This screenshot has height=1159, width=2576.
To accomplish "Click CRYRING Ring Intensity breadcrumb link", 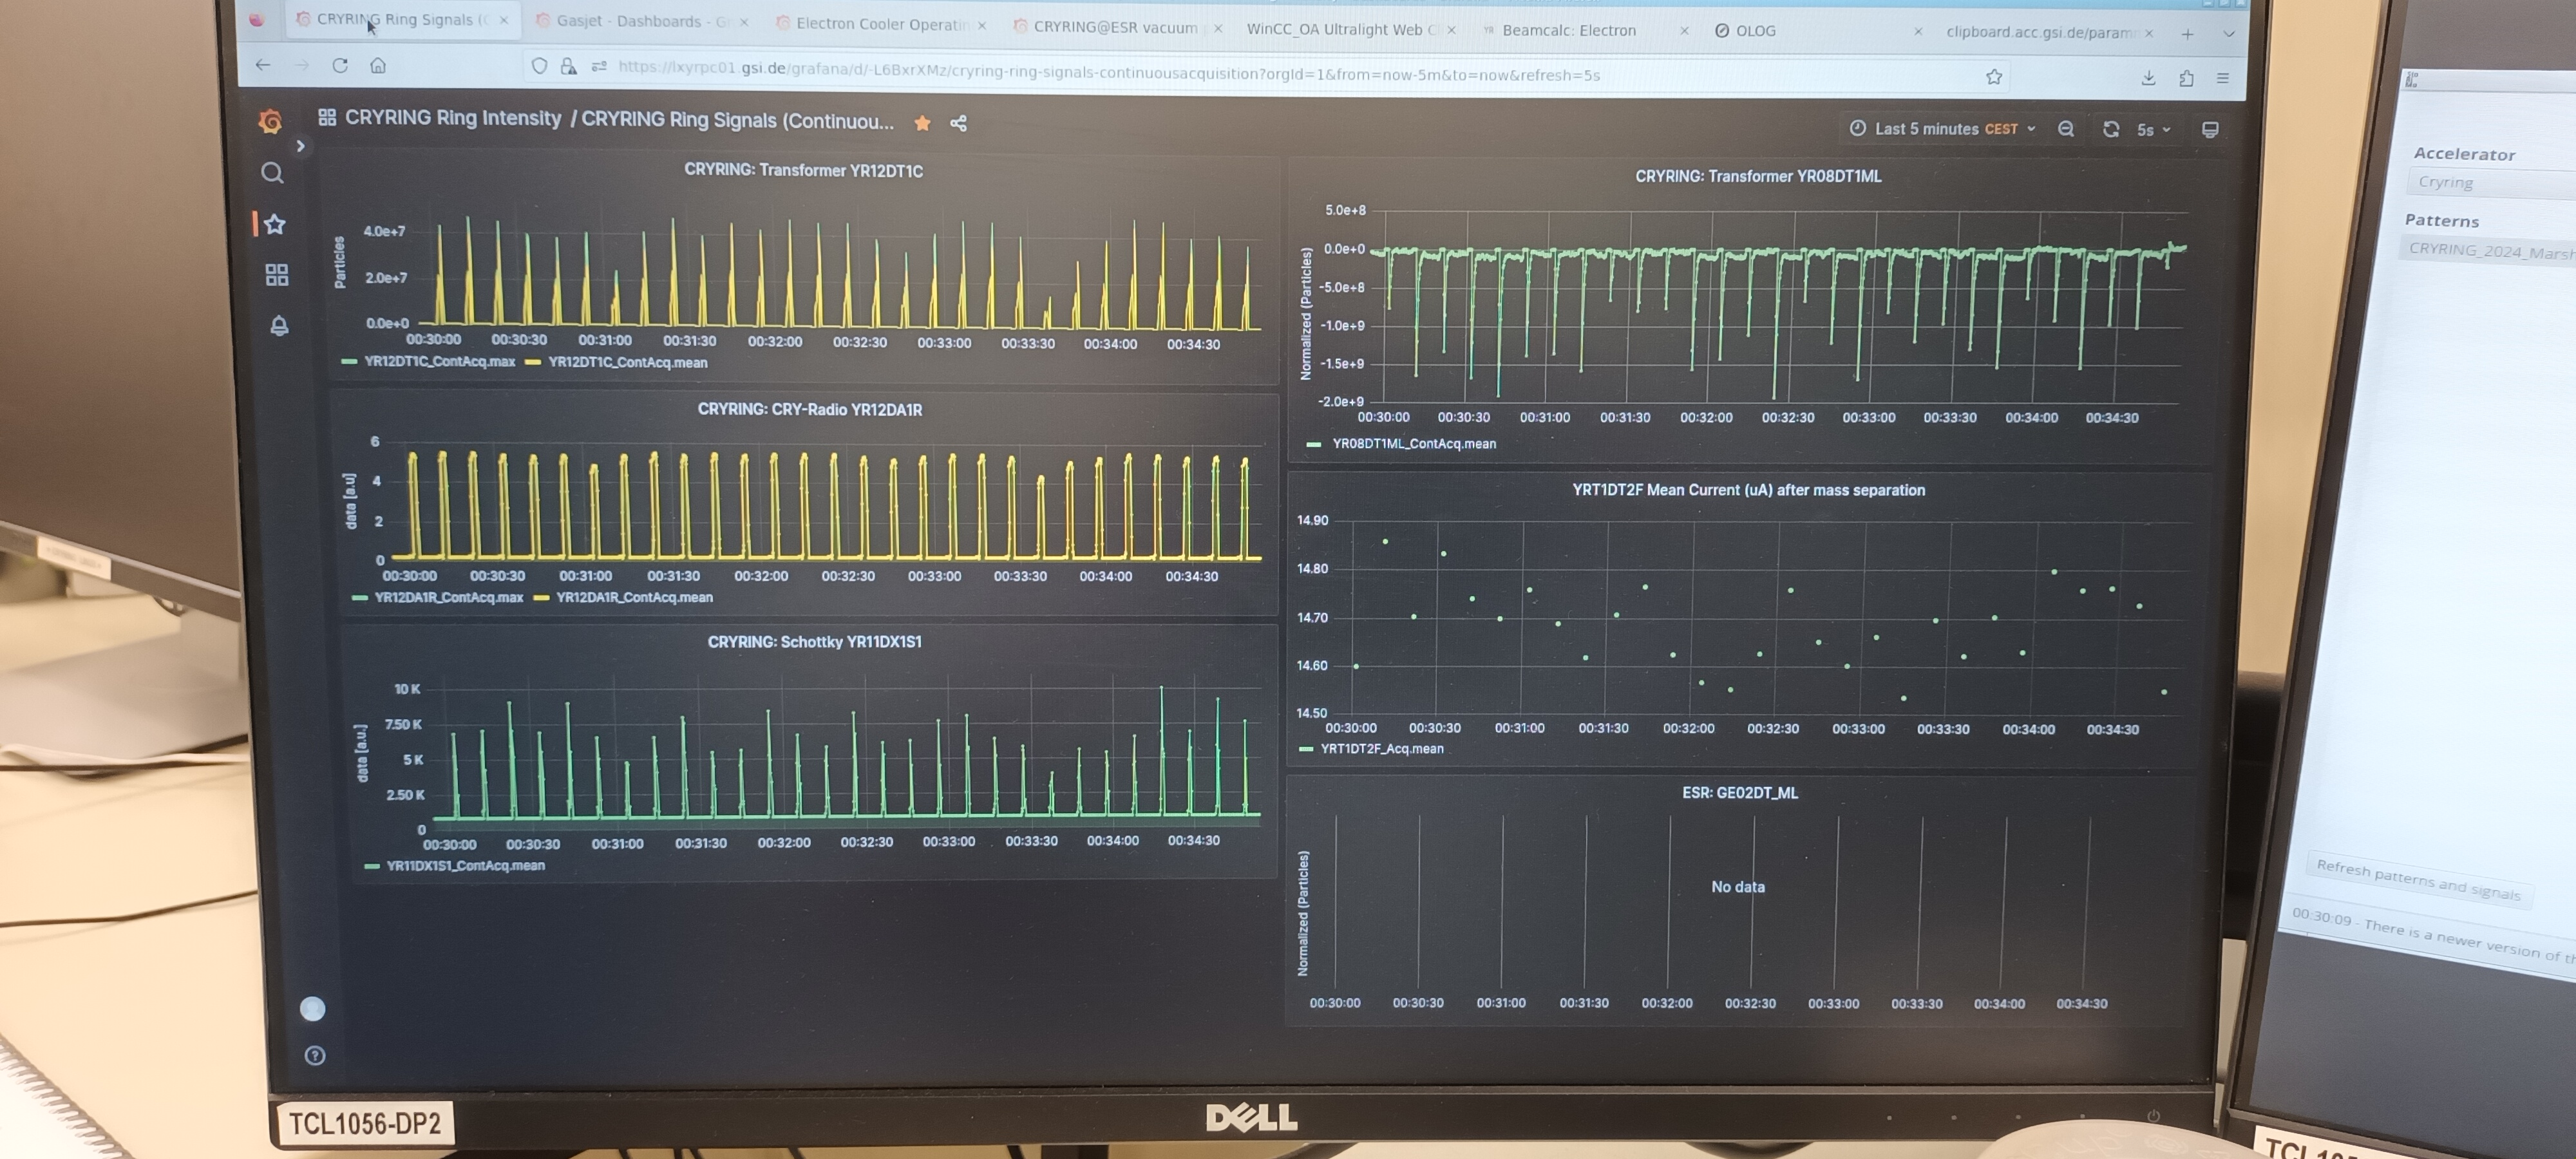I will [x=453, y=118].
